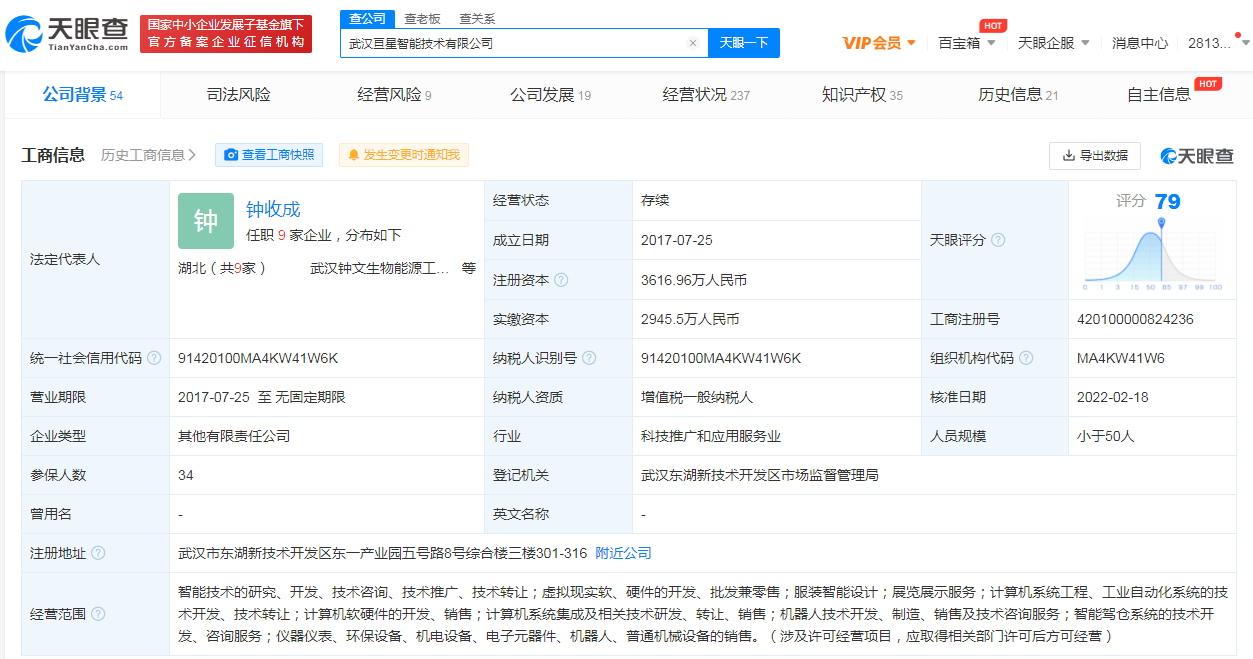
Task: Click the green 钟 avatar tile
Action: pos(206,221)
